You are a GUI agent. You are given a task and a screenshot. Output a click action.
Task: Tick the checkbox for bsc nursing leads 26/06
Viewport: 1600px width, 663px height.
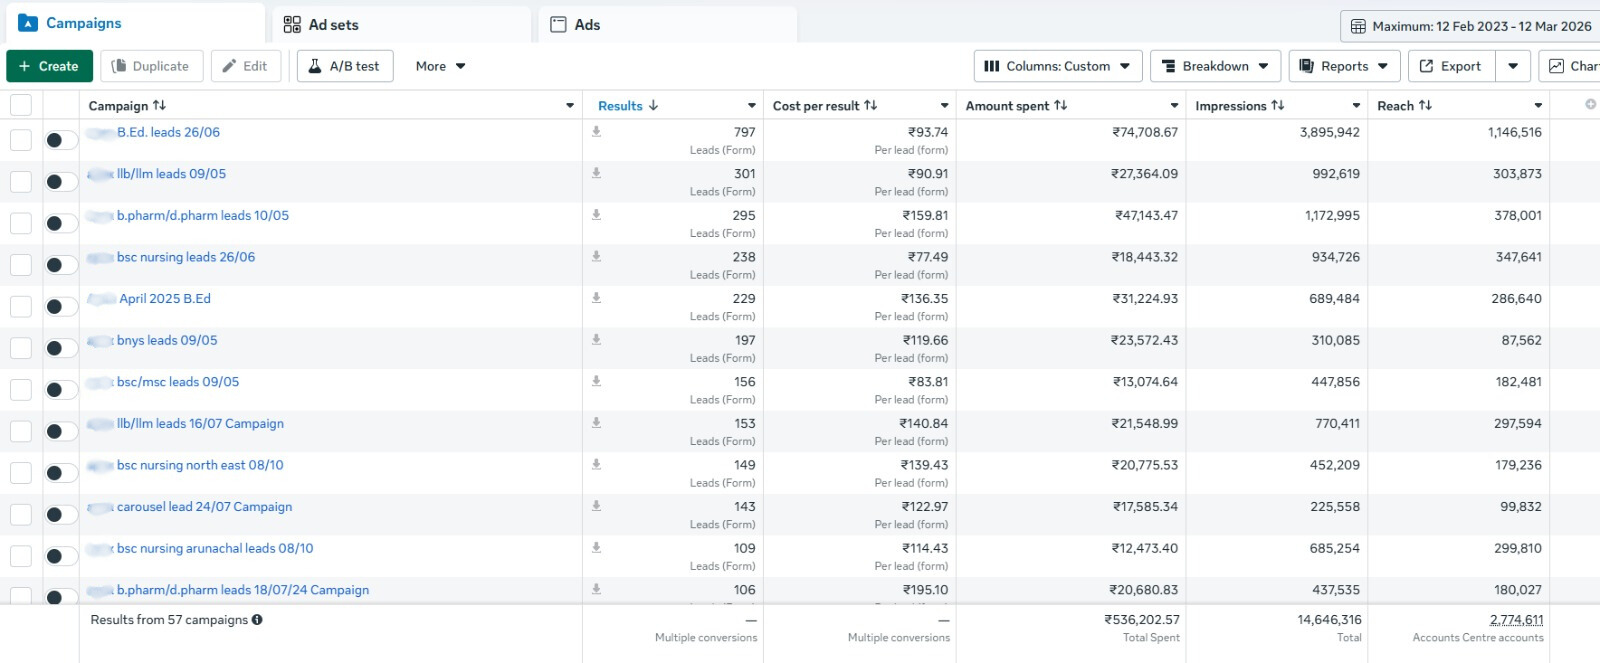click(21, 265)
